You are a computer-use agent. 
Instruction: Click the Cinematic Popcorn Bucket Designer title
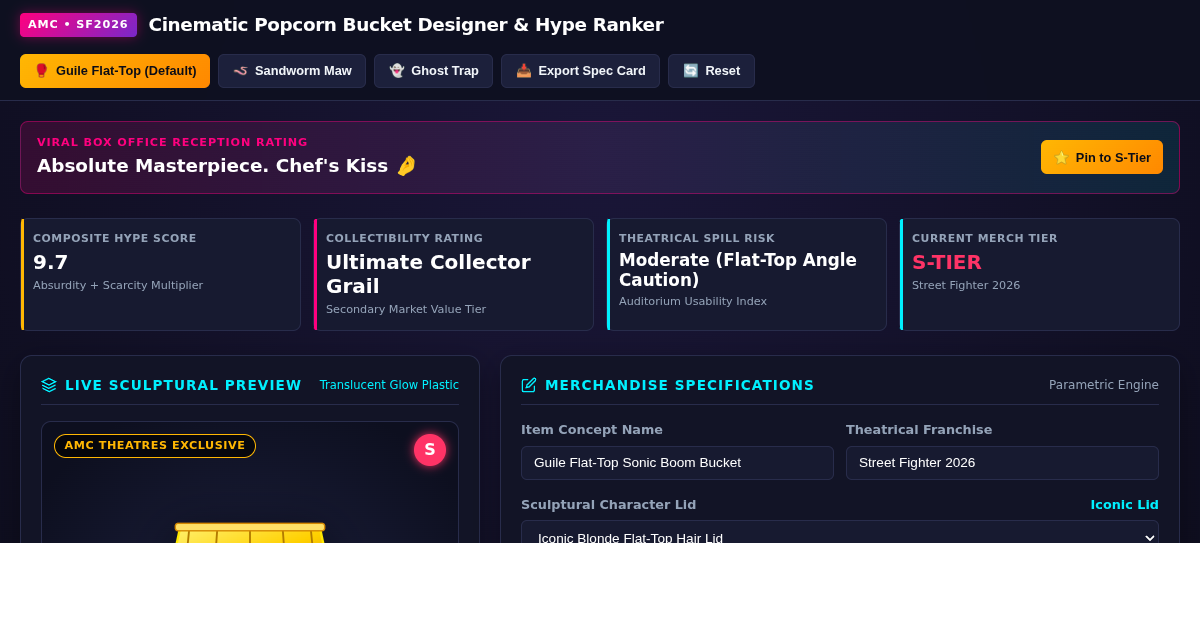point(406,25)
